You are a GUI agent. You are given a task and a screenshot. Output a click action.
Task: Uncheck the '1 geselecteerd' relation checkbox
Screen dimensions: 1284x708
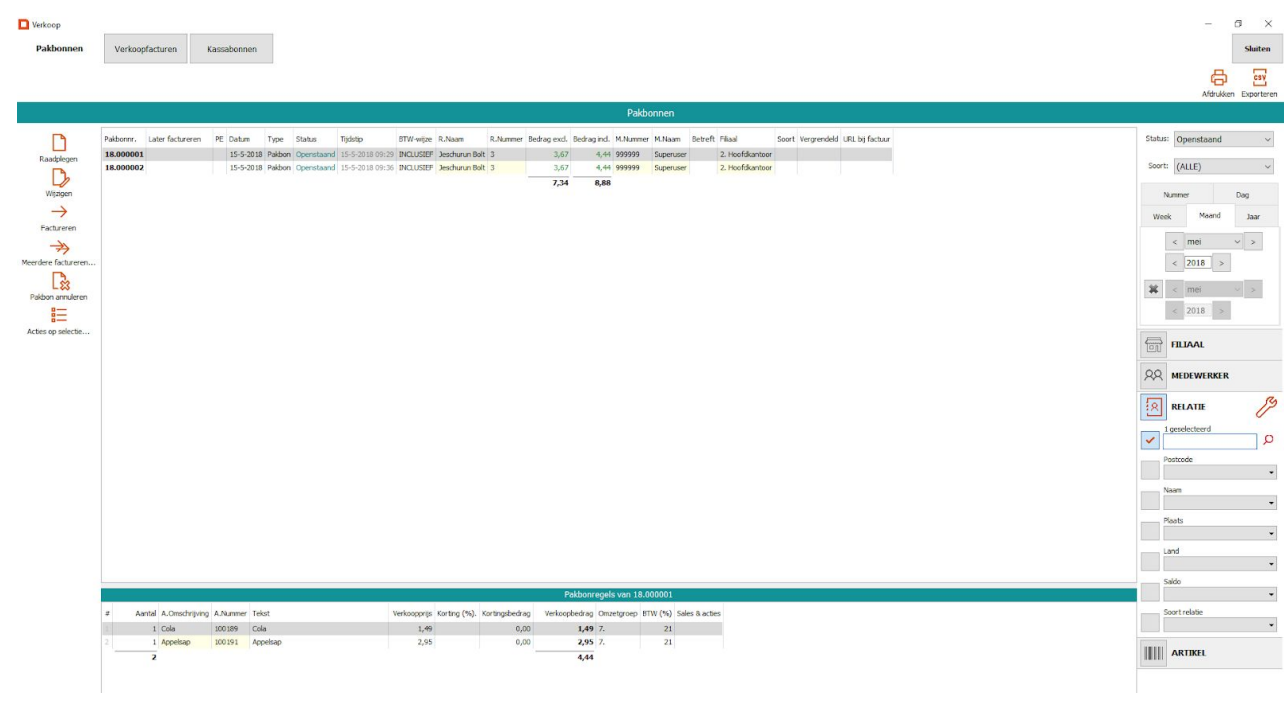1150,440
